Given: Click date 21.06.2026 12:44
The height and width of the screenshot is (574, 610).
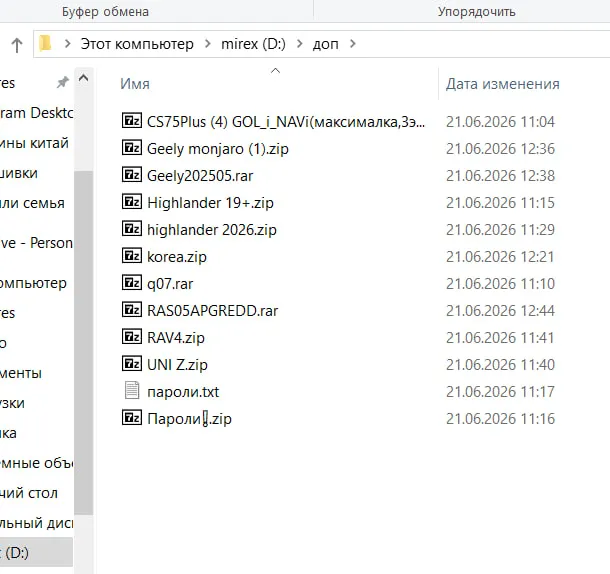Looking at the screenshot, I should pyautogui.click(x=500, y=311).
